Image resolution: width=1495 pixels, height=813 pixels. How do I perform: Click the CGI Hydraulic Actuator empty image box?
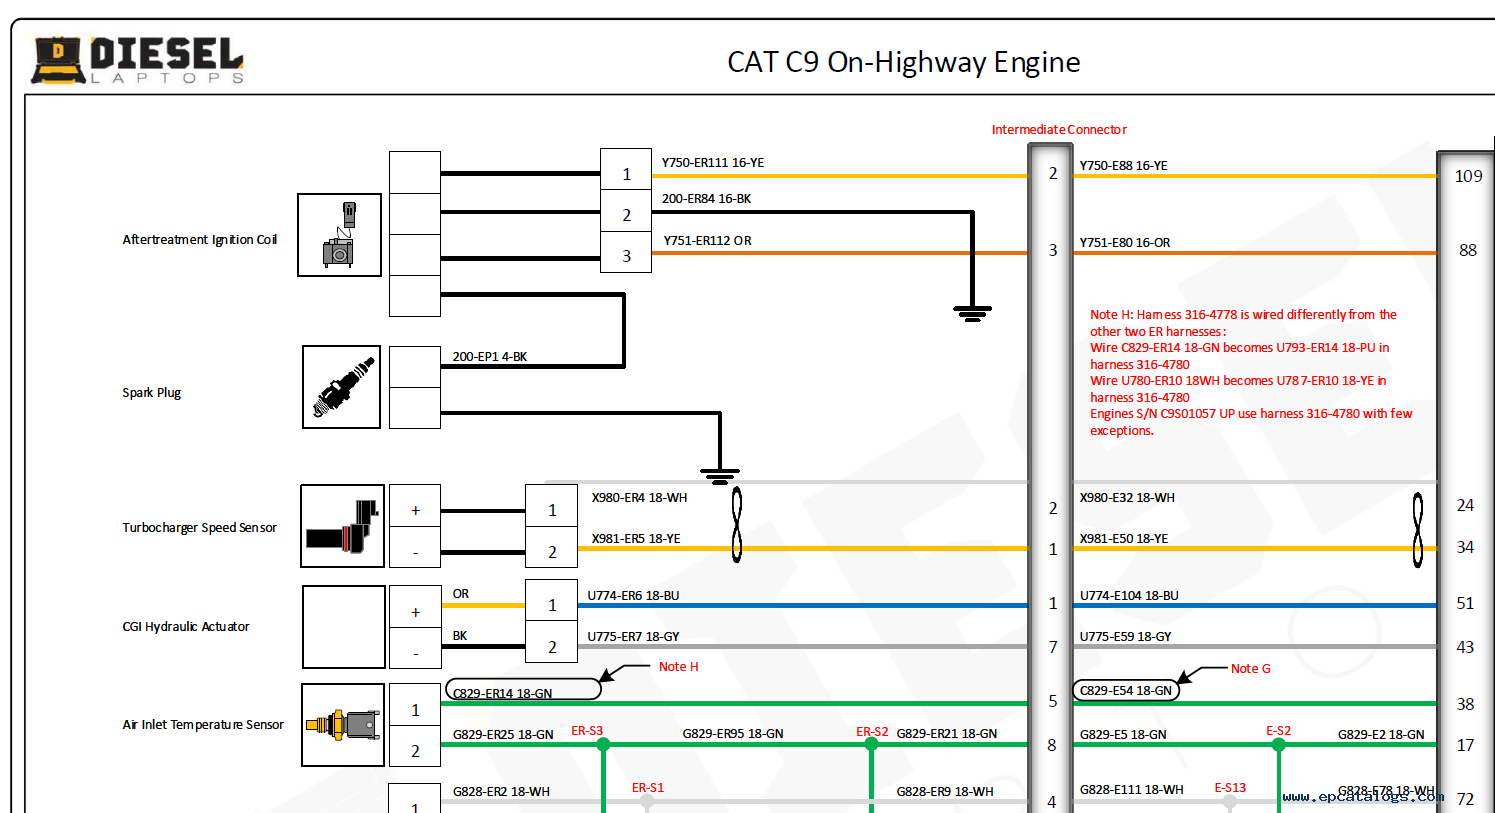[x=344, y=627]
